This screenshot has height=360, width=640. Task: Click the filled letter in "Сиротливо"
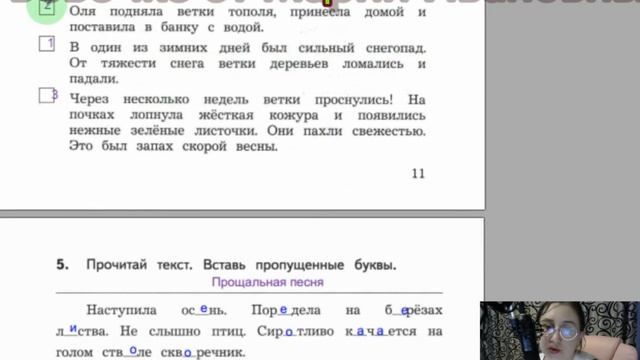point(289,332)
